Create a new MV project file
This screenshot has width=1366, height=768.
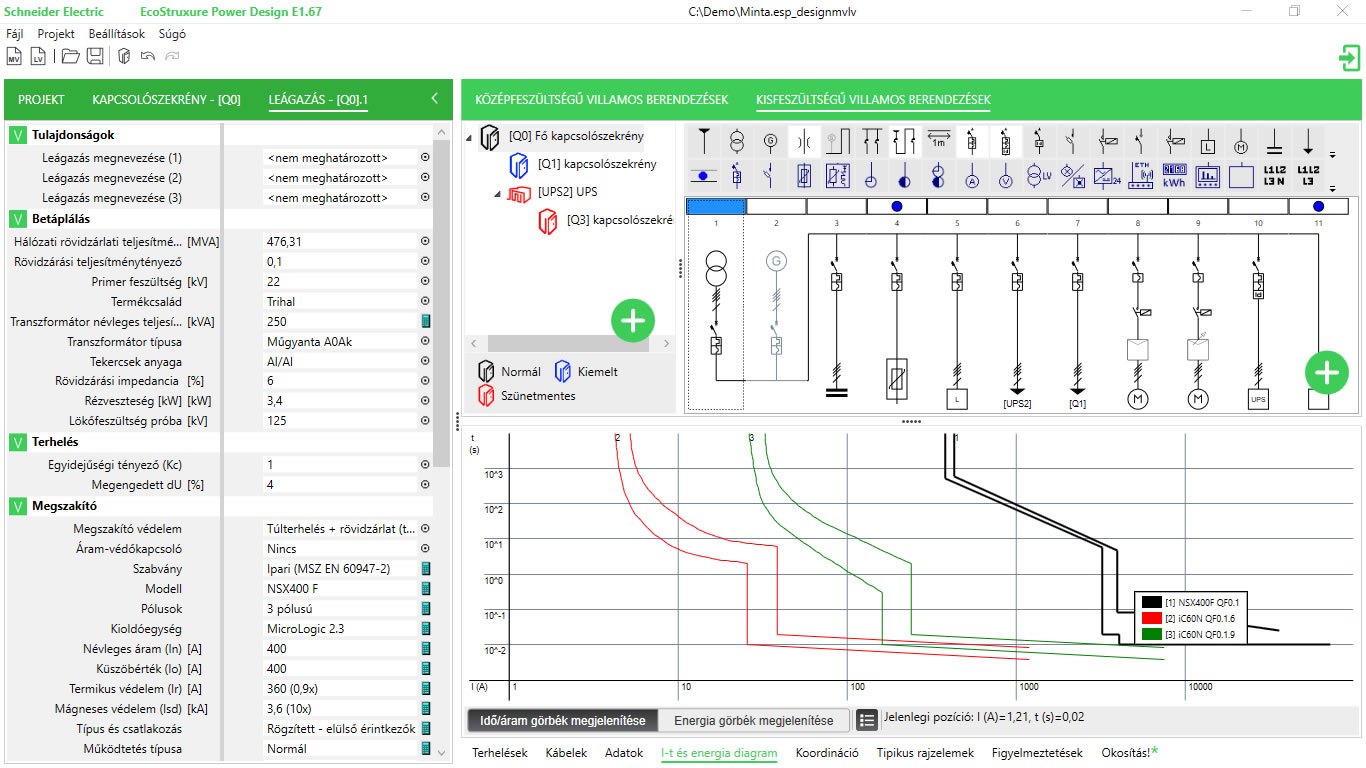[x=15, y=56]
